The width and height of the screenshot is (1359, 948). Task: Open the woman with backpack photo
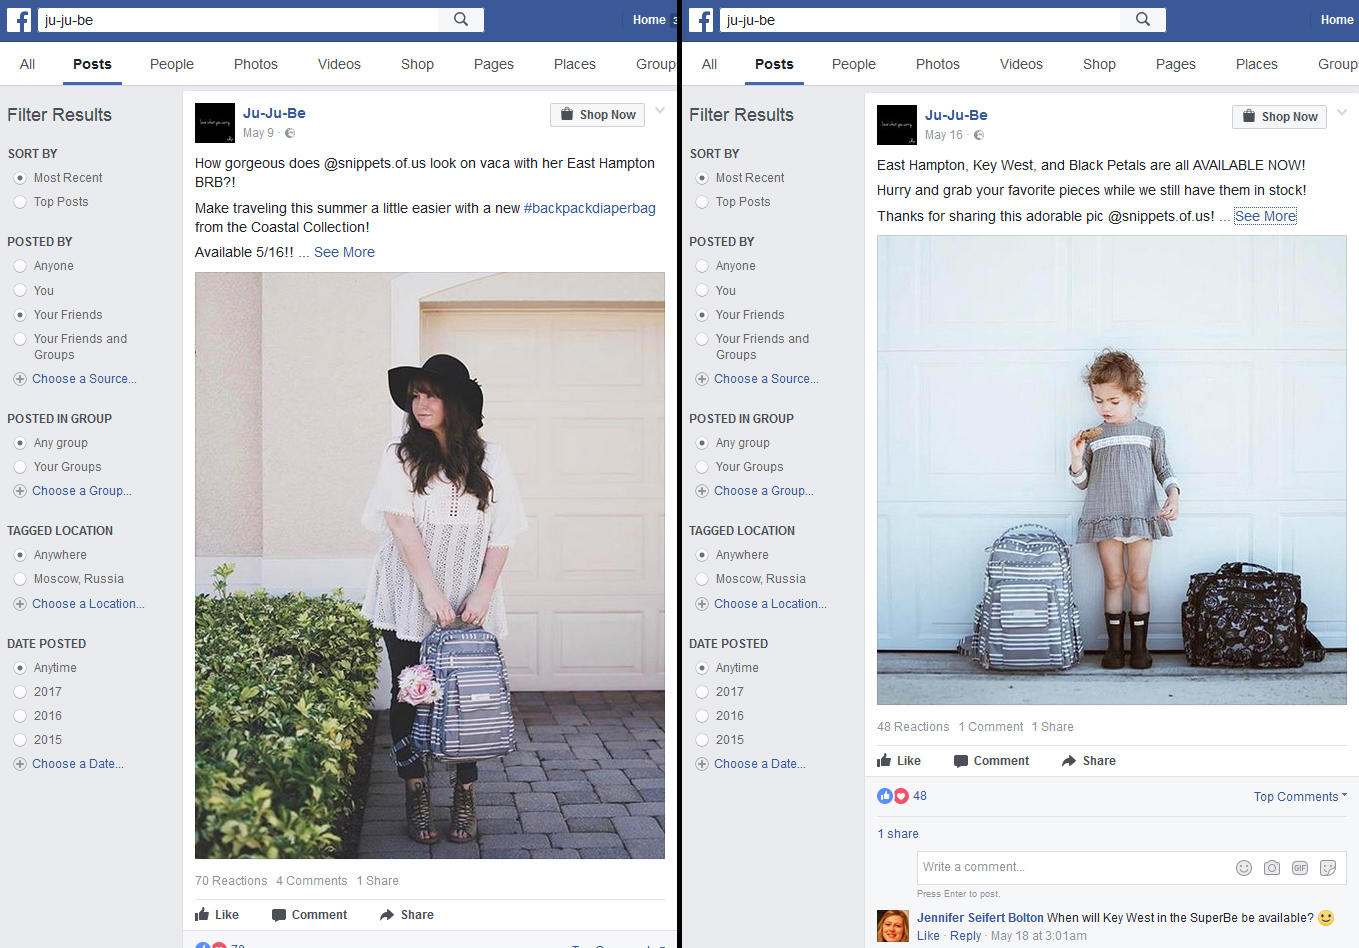point(430,565)
